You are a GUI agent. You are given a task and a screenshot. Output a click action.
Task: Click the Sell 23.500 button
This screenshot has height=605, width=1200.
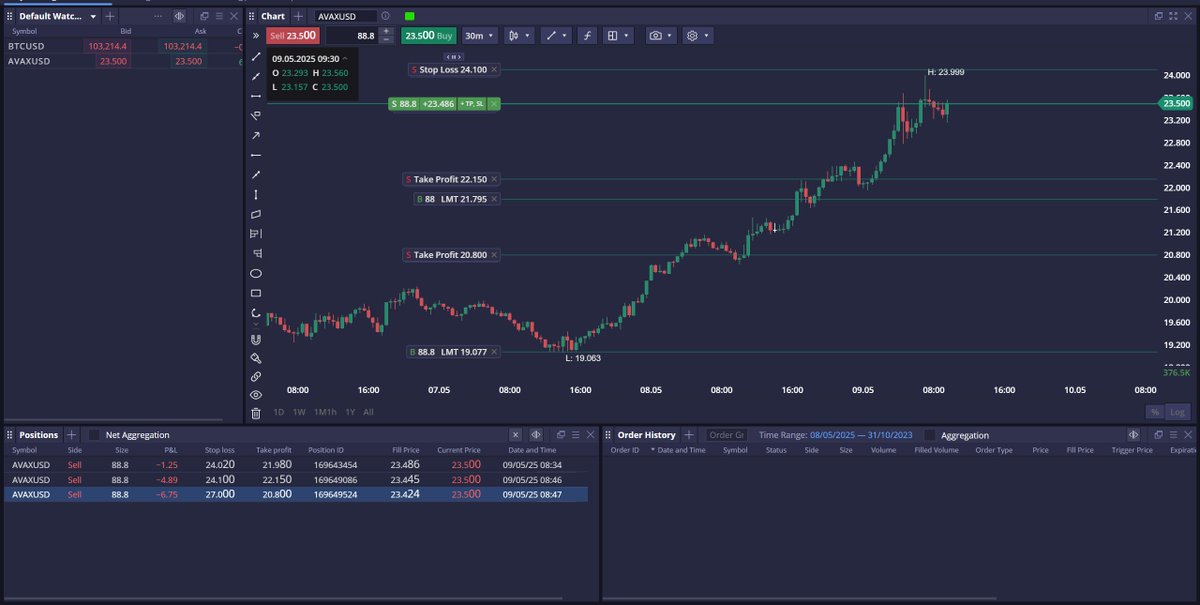tap(292, 35)
